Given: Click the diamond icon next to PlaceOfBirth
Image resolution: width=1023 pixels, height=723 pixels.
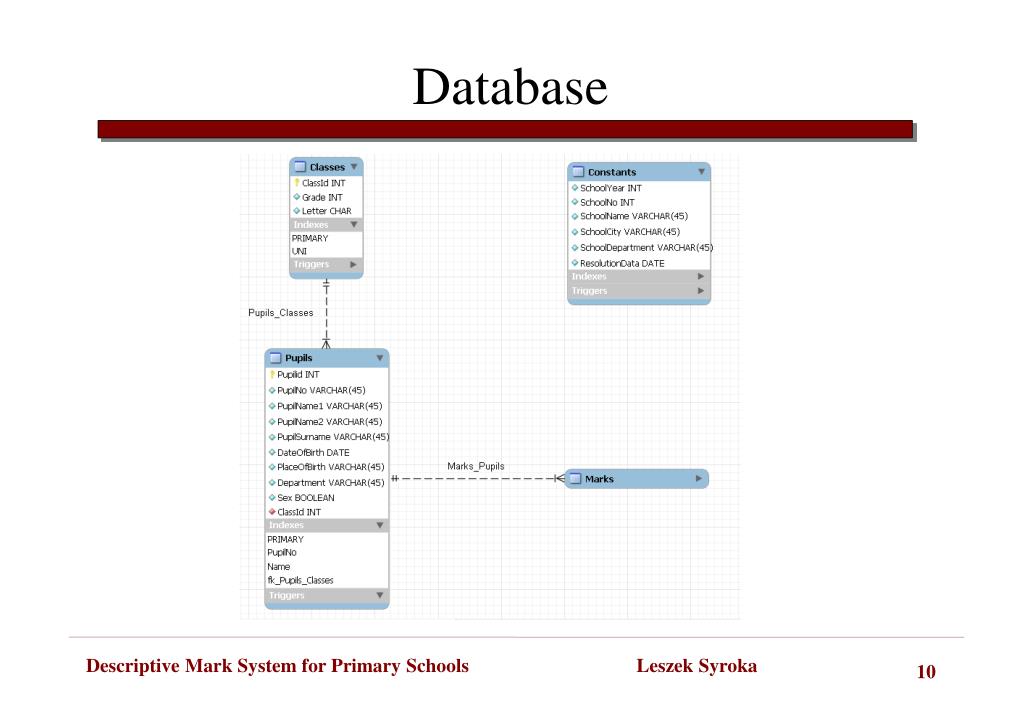Looking at the screenshot, I should click(x=272, y=467).
